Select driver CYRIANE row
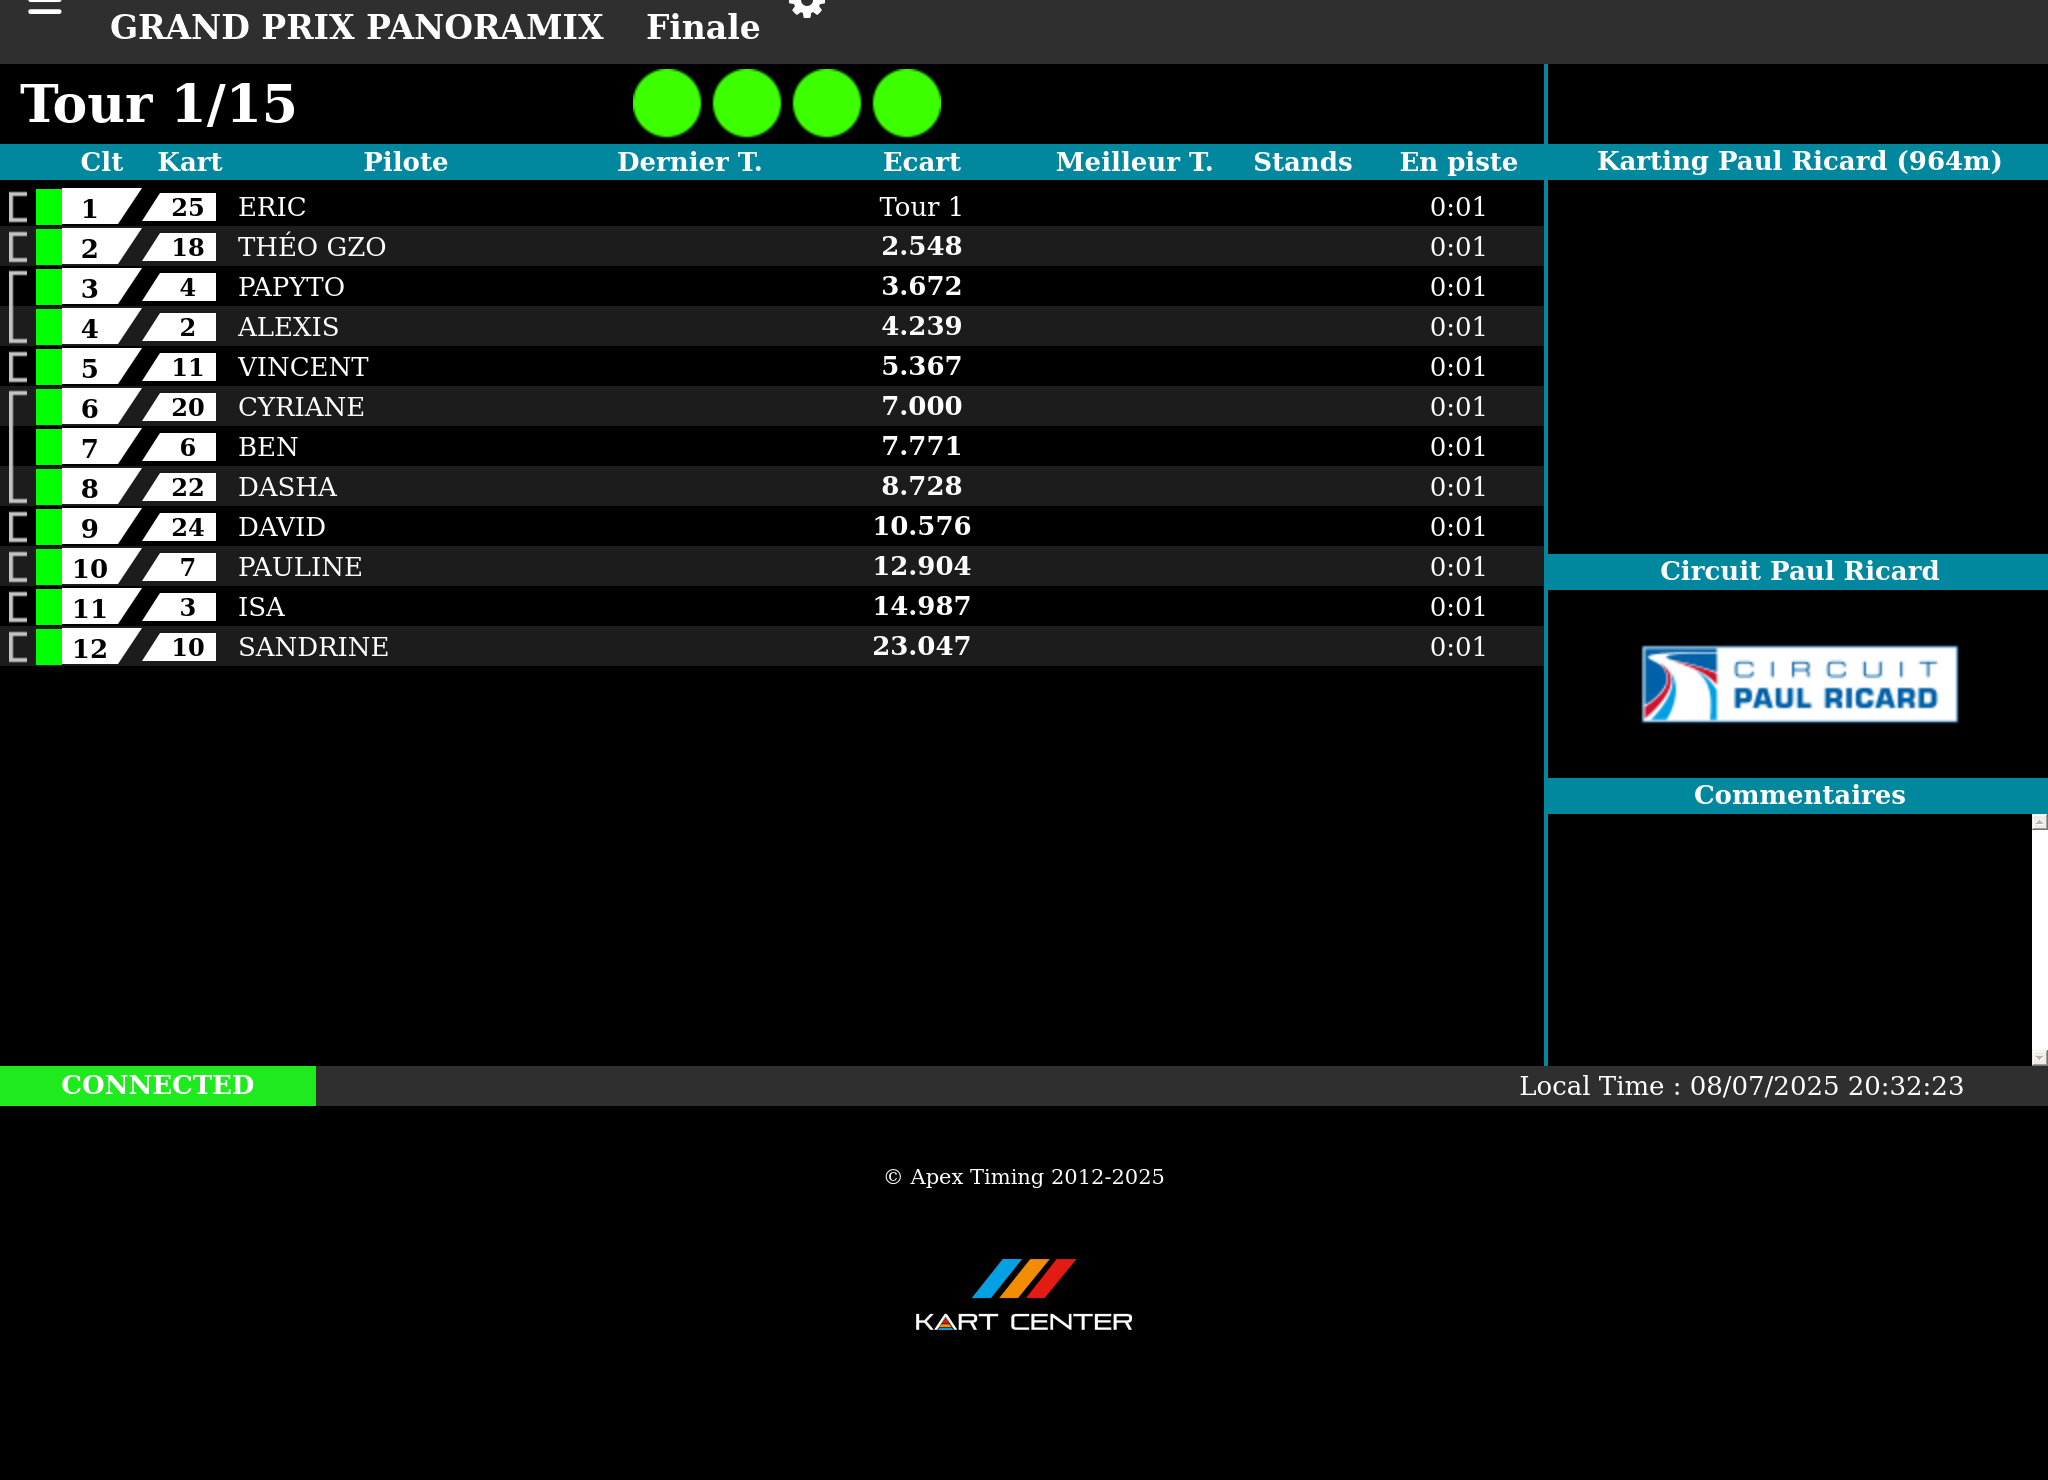Viewport: 2048px width, 1480px height. click(301, 407)
